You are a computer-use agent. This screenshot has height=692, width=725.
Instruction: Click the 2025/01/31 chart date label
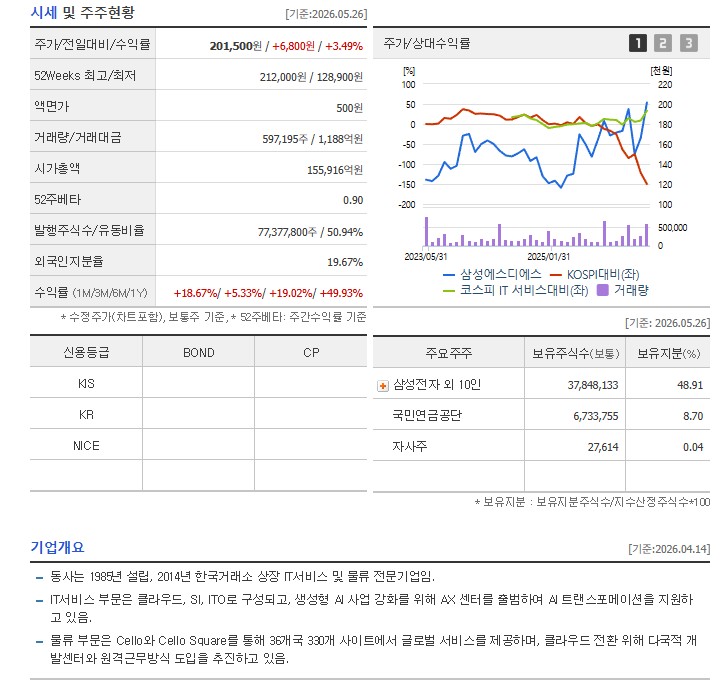click(548, 257)
